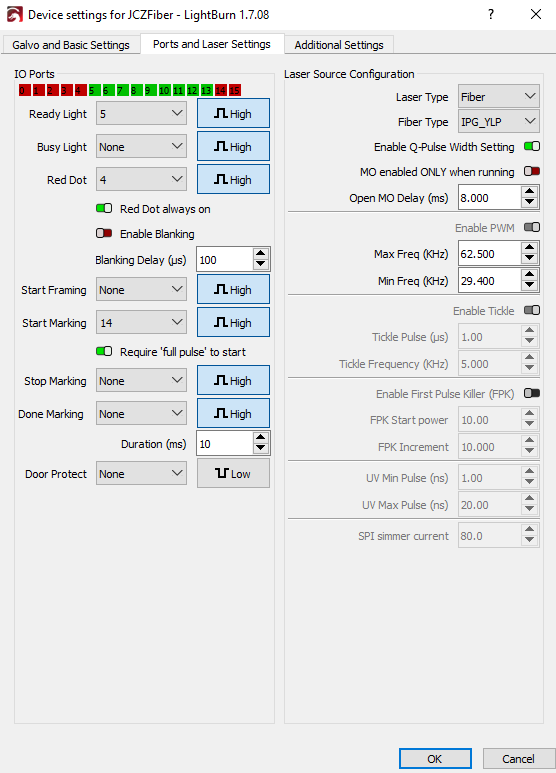Disable Red Dot always on
The image size is (556, 773).
click(x=104, y=208)
